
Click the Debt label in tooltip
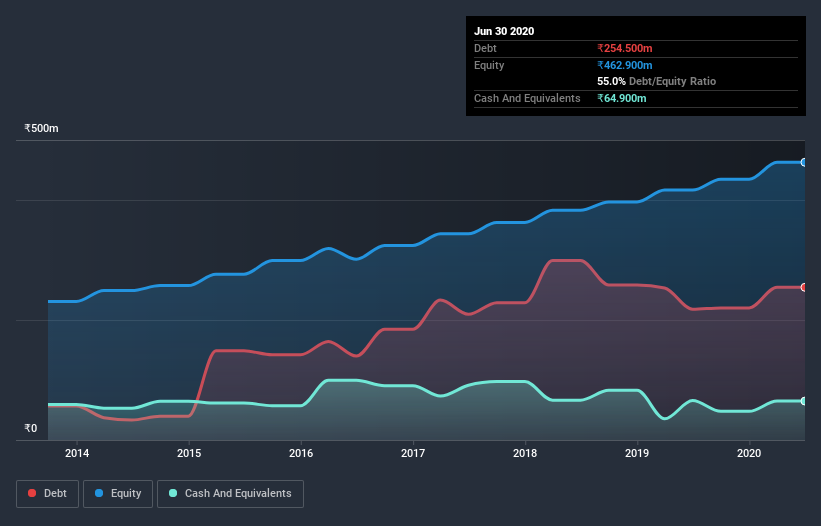tap(485, 48)
